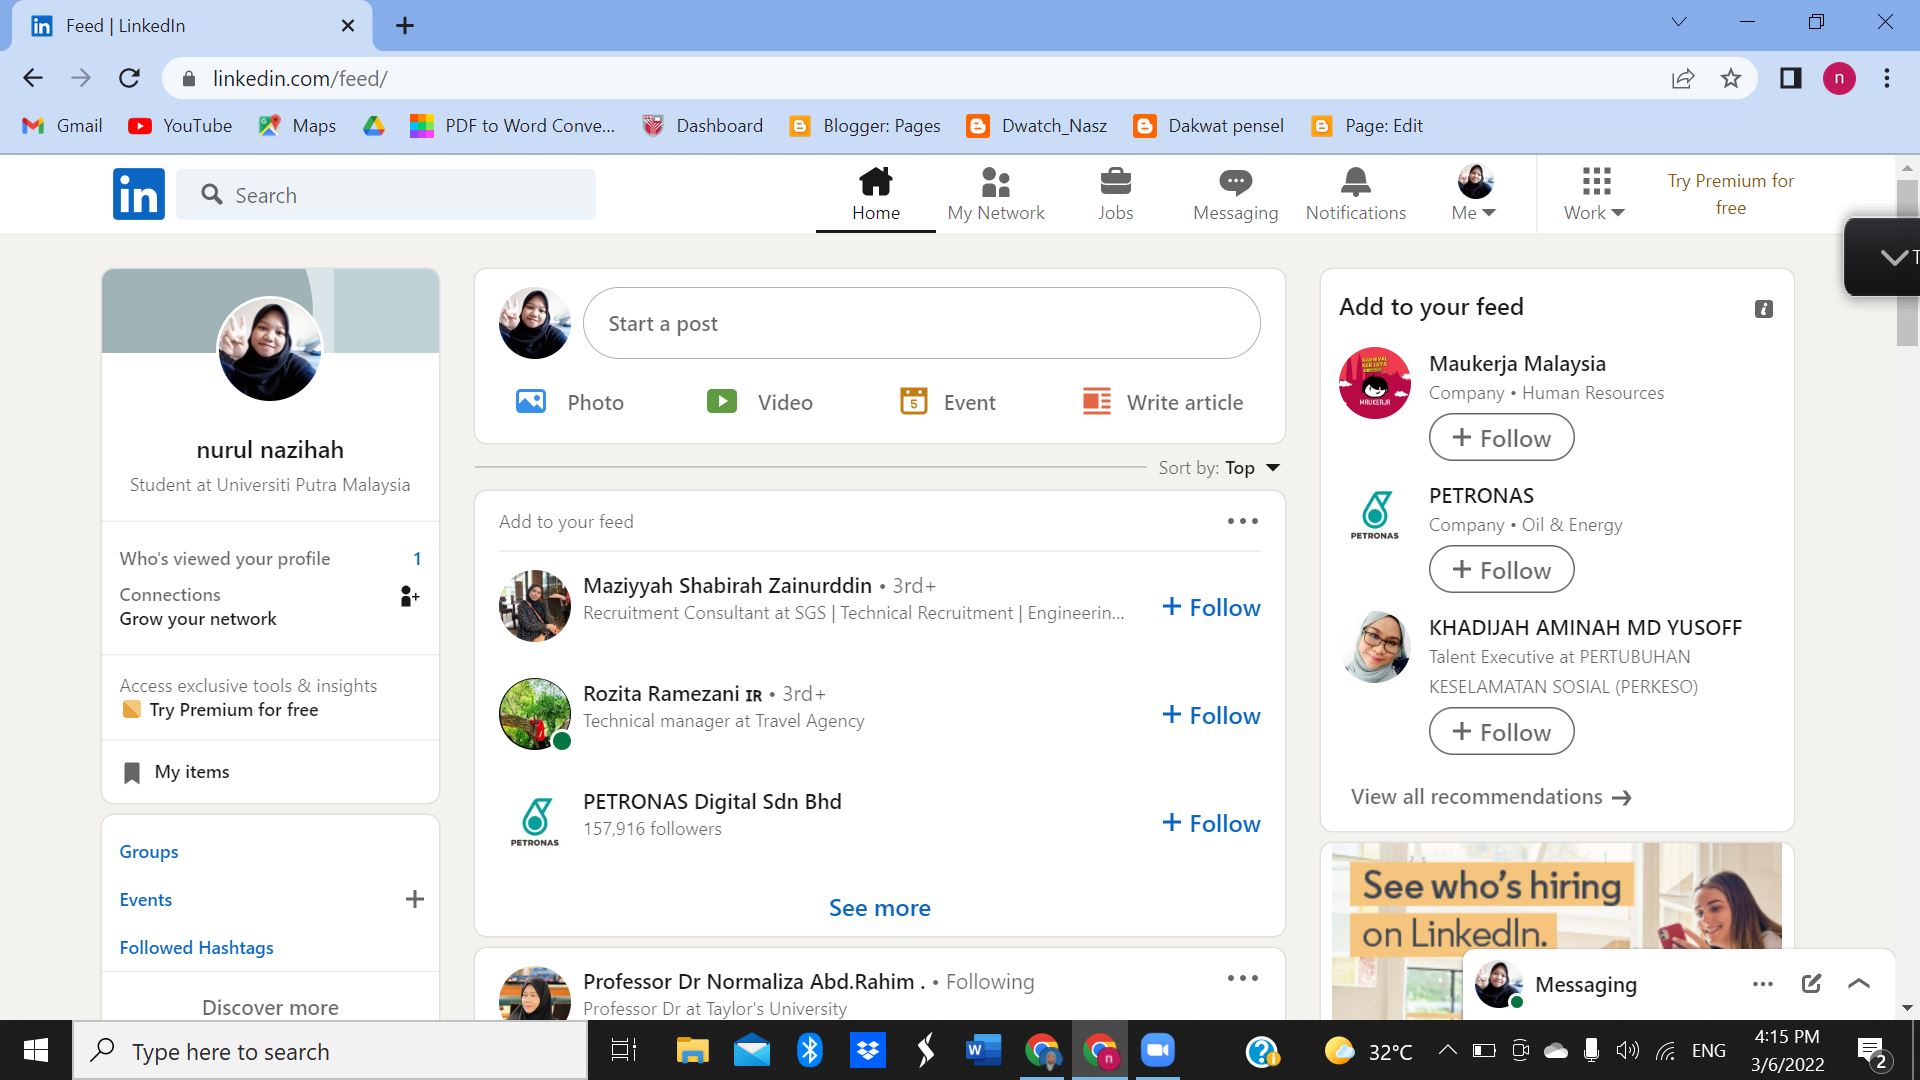
Task: Click the Start a post field
Action: click(x=921, y=324)
